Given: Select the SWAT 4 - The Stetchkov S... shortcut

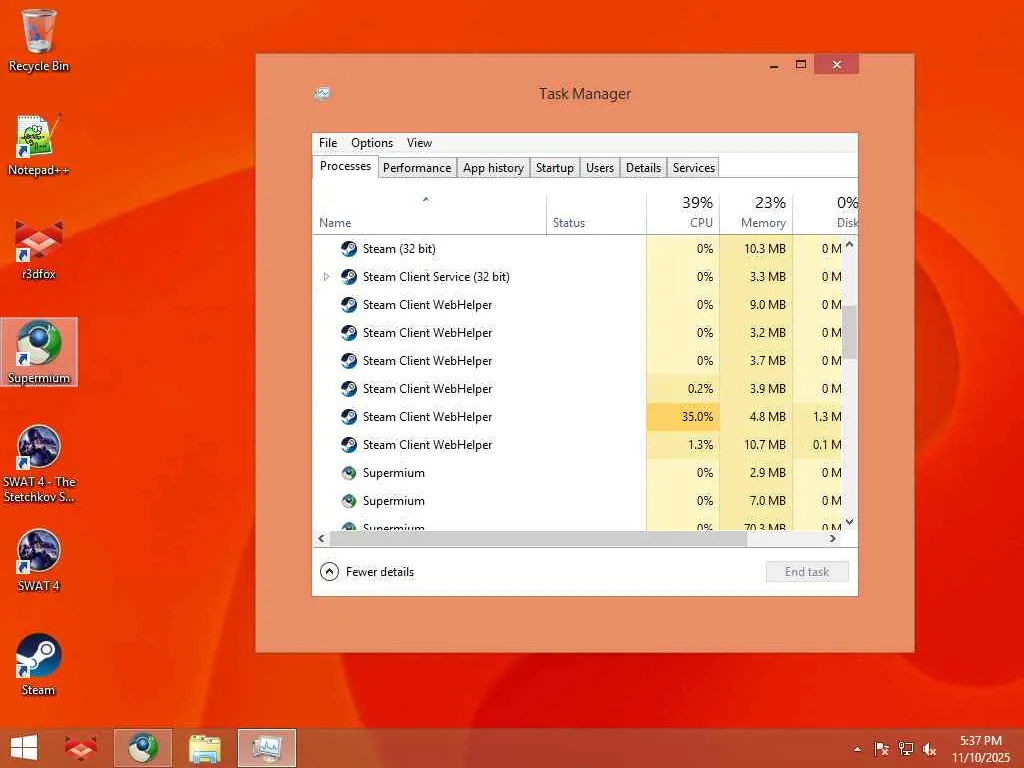Looking at the screenshot, I should (39, 464).
